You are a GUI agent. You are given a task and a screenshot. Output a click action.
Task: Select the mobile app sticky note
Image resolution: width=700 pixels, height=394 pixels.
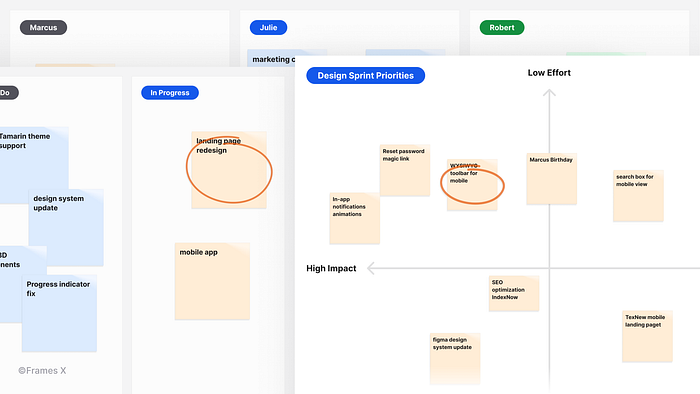[x=212, y=281]
